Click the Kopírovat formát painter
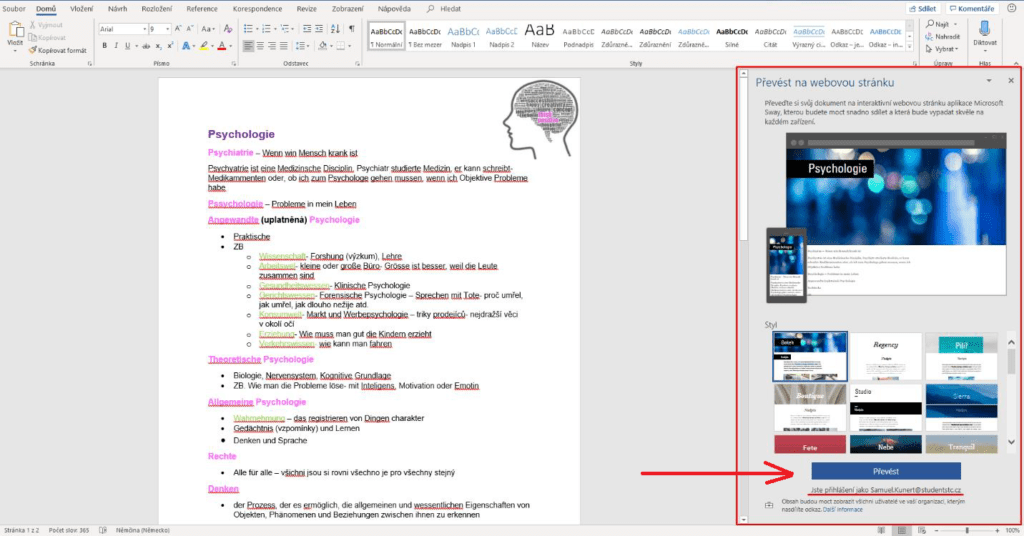Screen dimensions: 1024x536 57,49
